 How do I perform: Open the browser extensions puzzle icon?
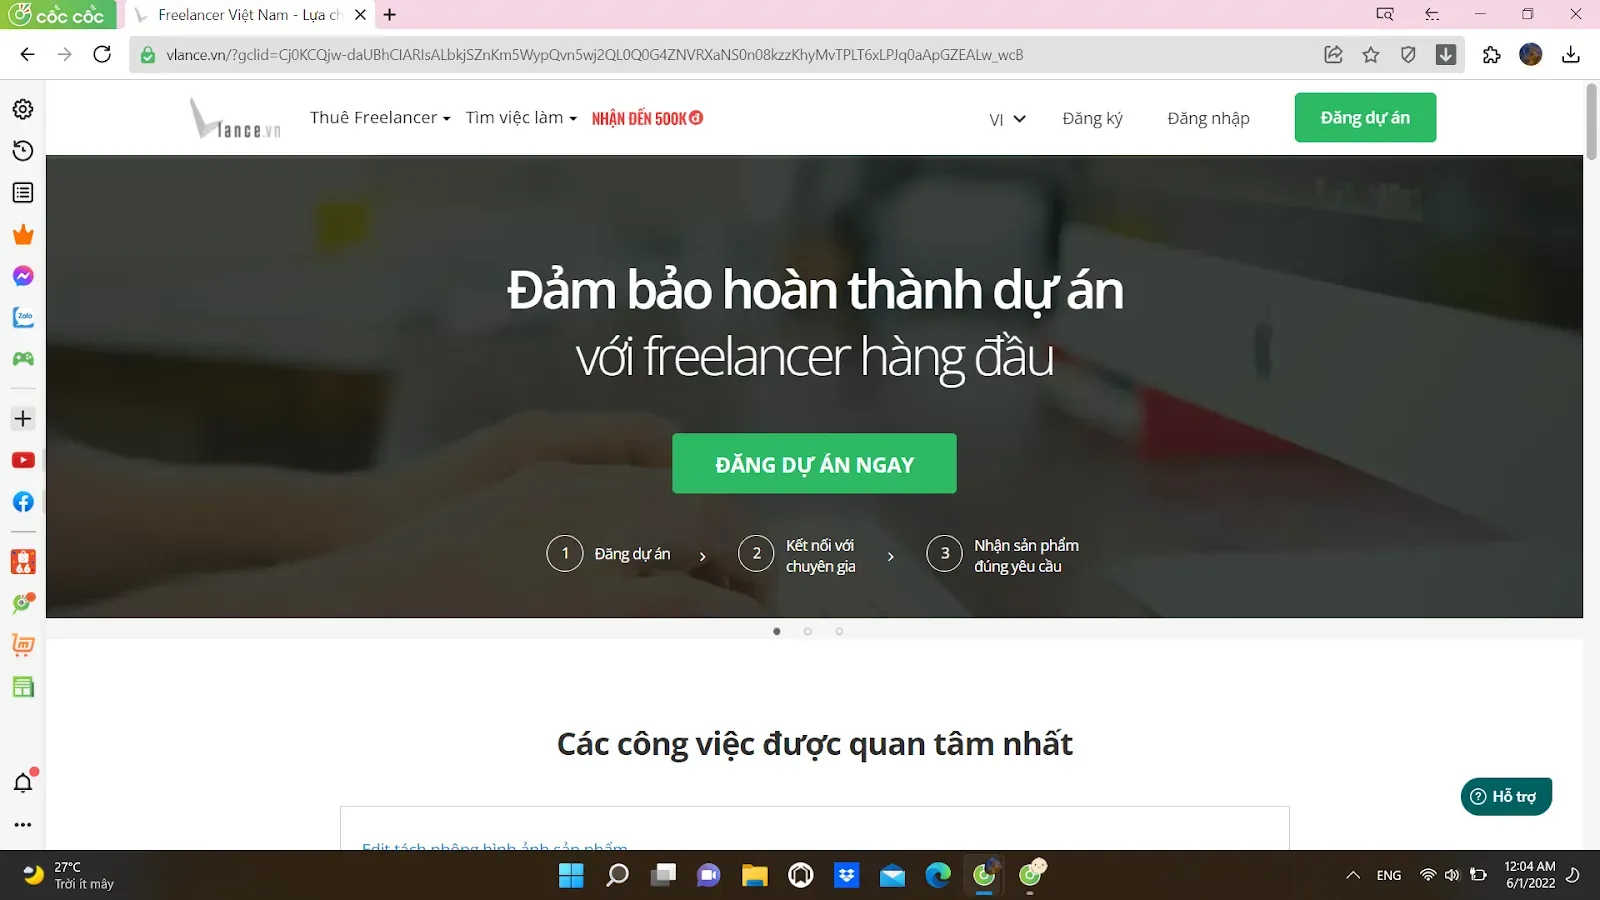tap(1490, 55)
